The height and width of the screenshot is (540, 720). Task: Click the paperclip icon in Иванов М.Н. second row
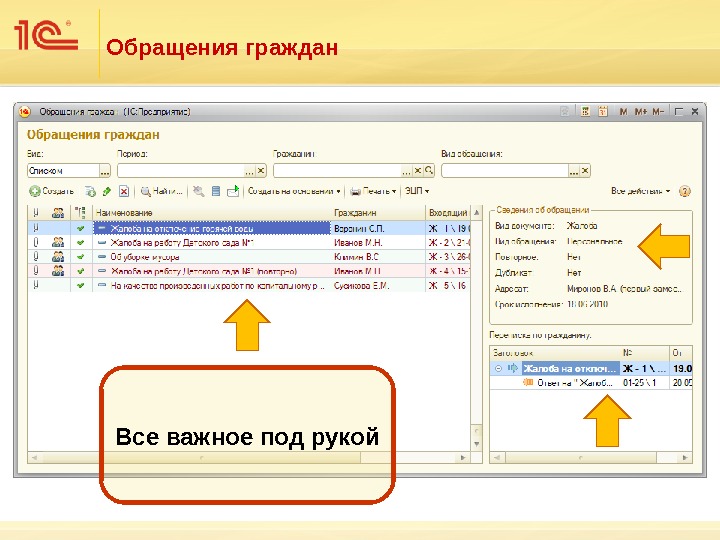(36, 242)
